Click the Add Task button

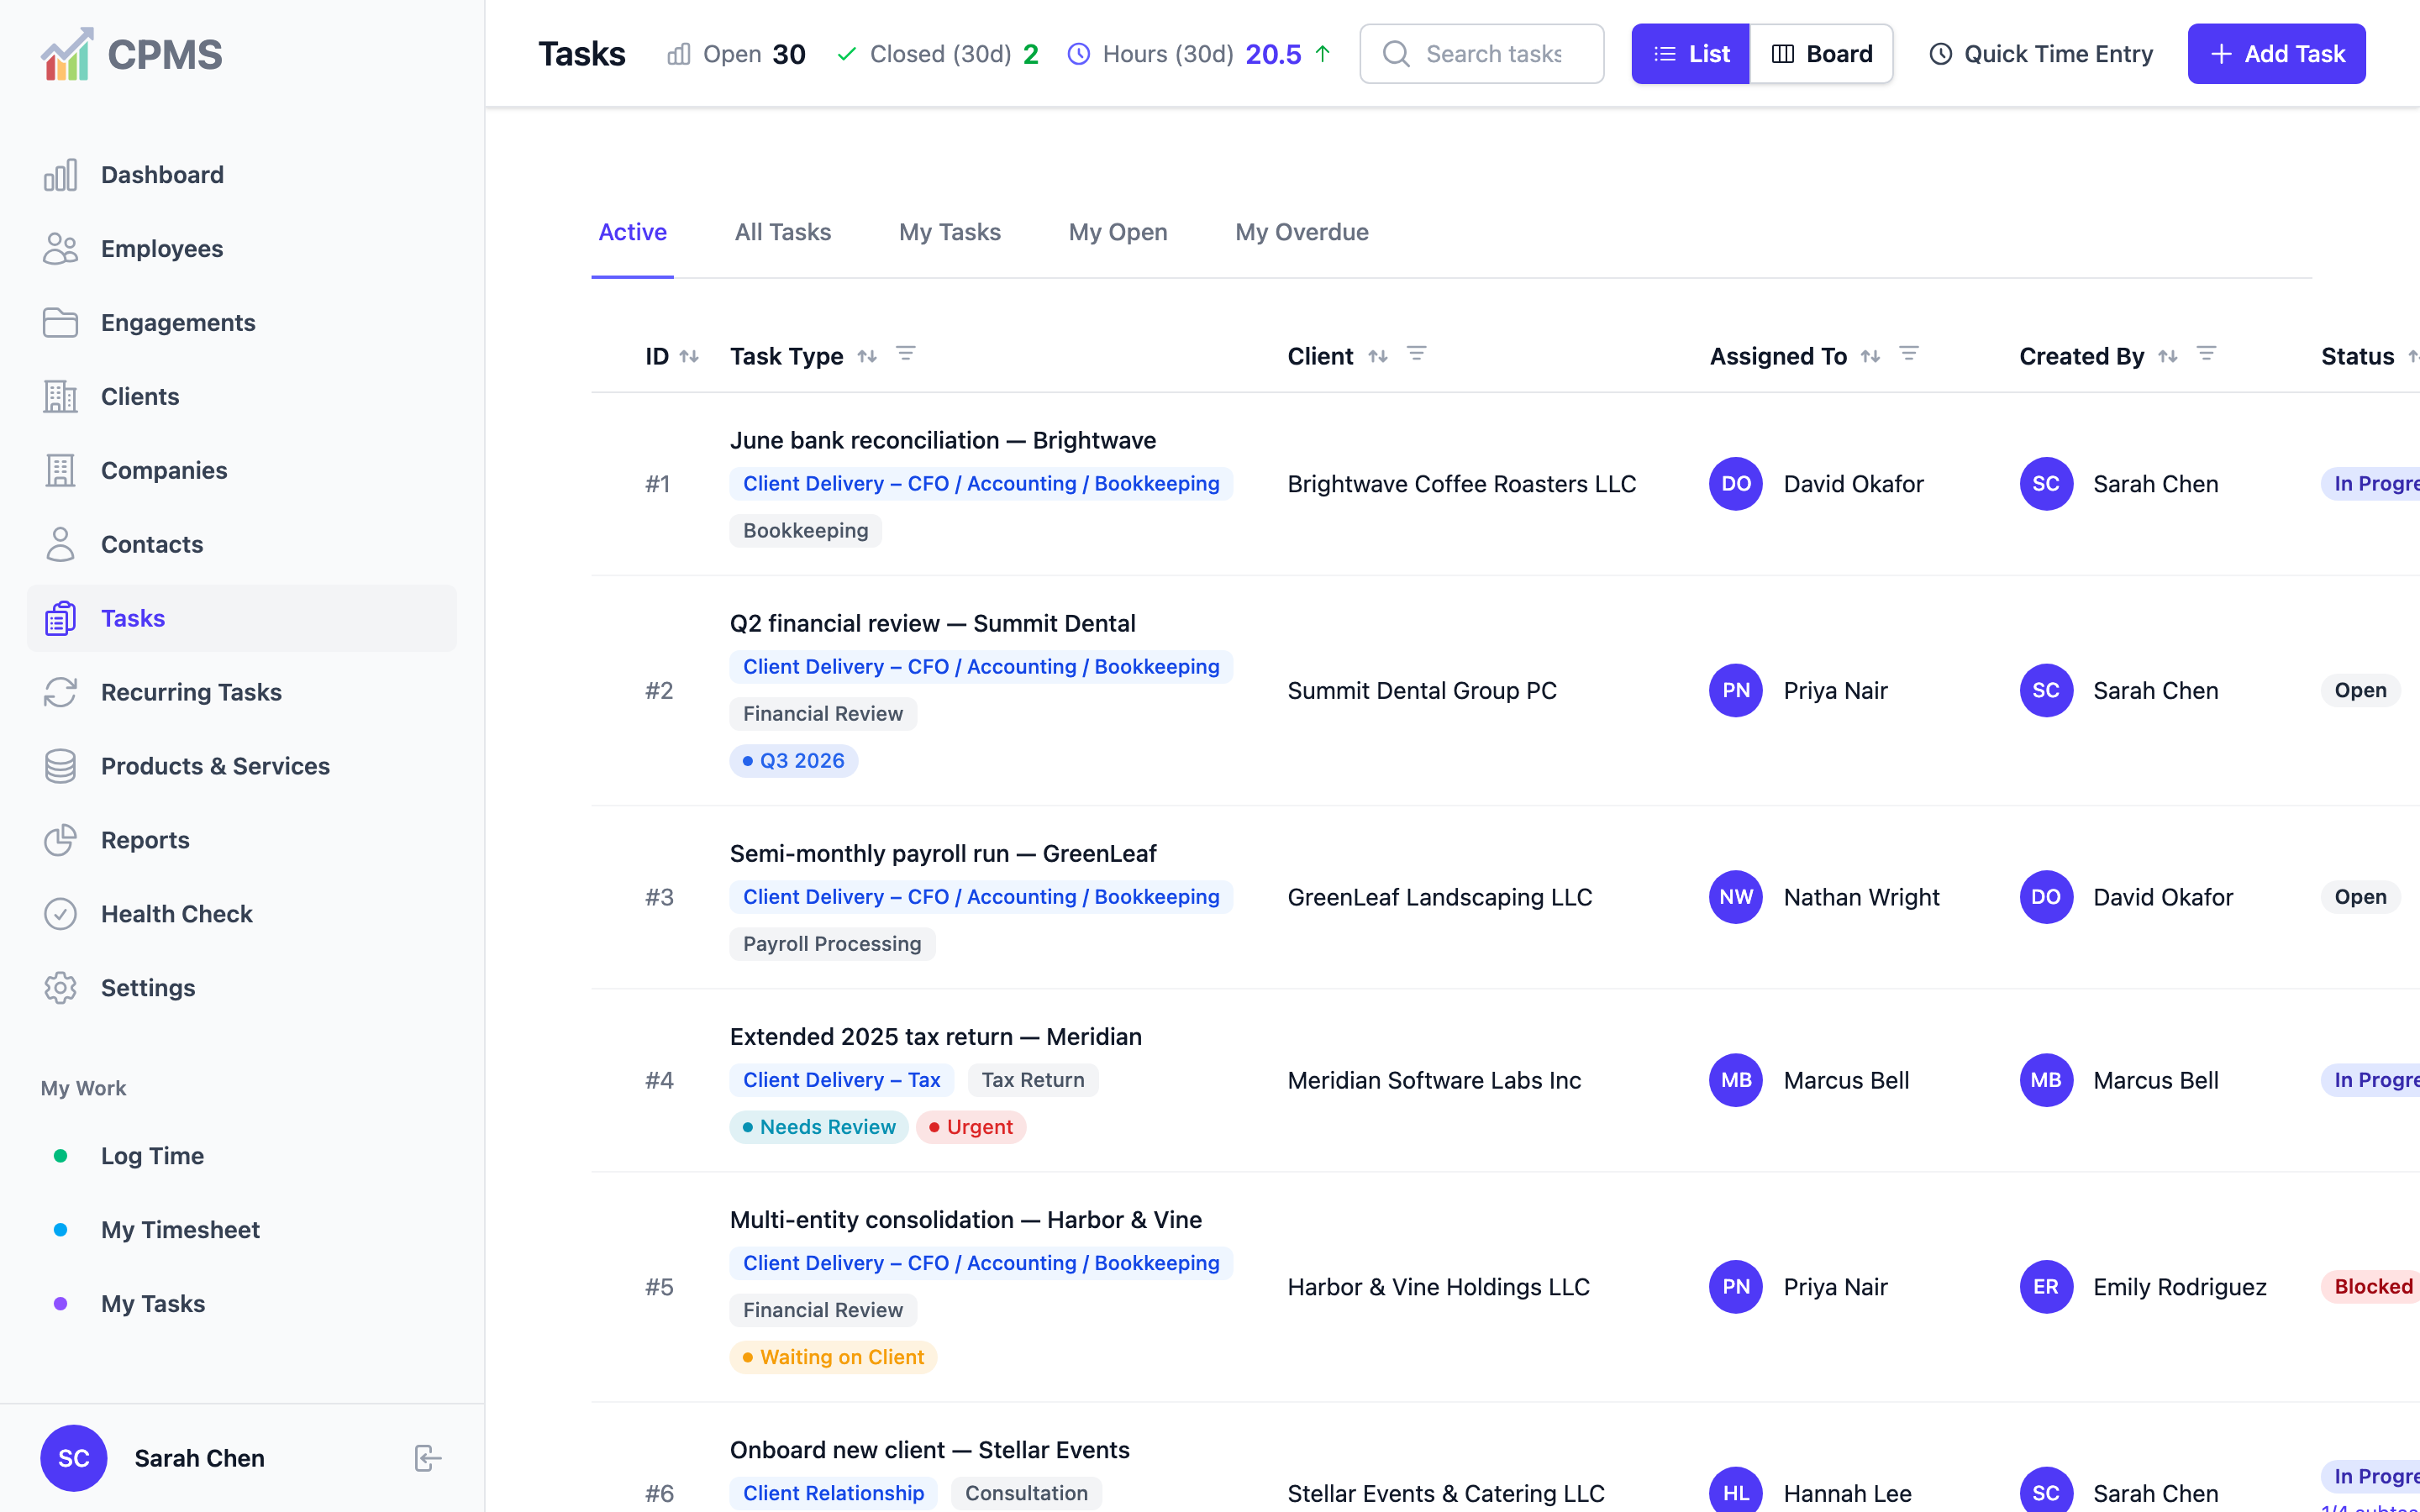[2277, 54]
